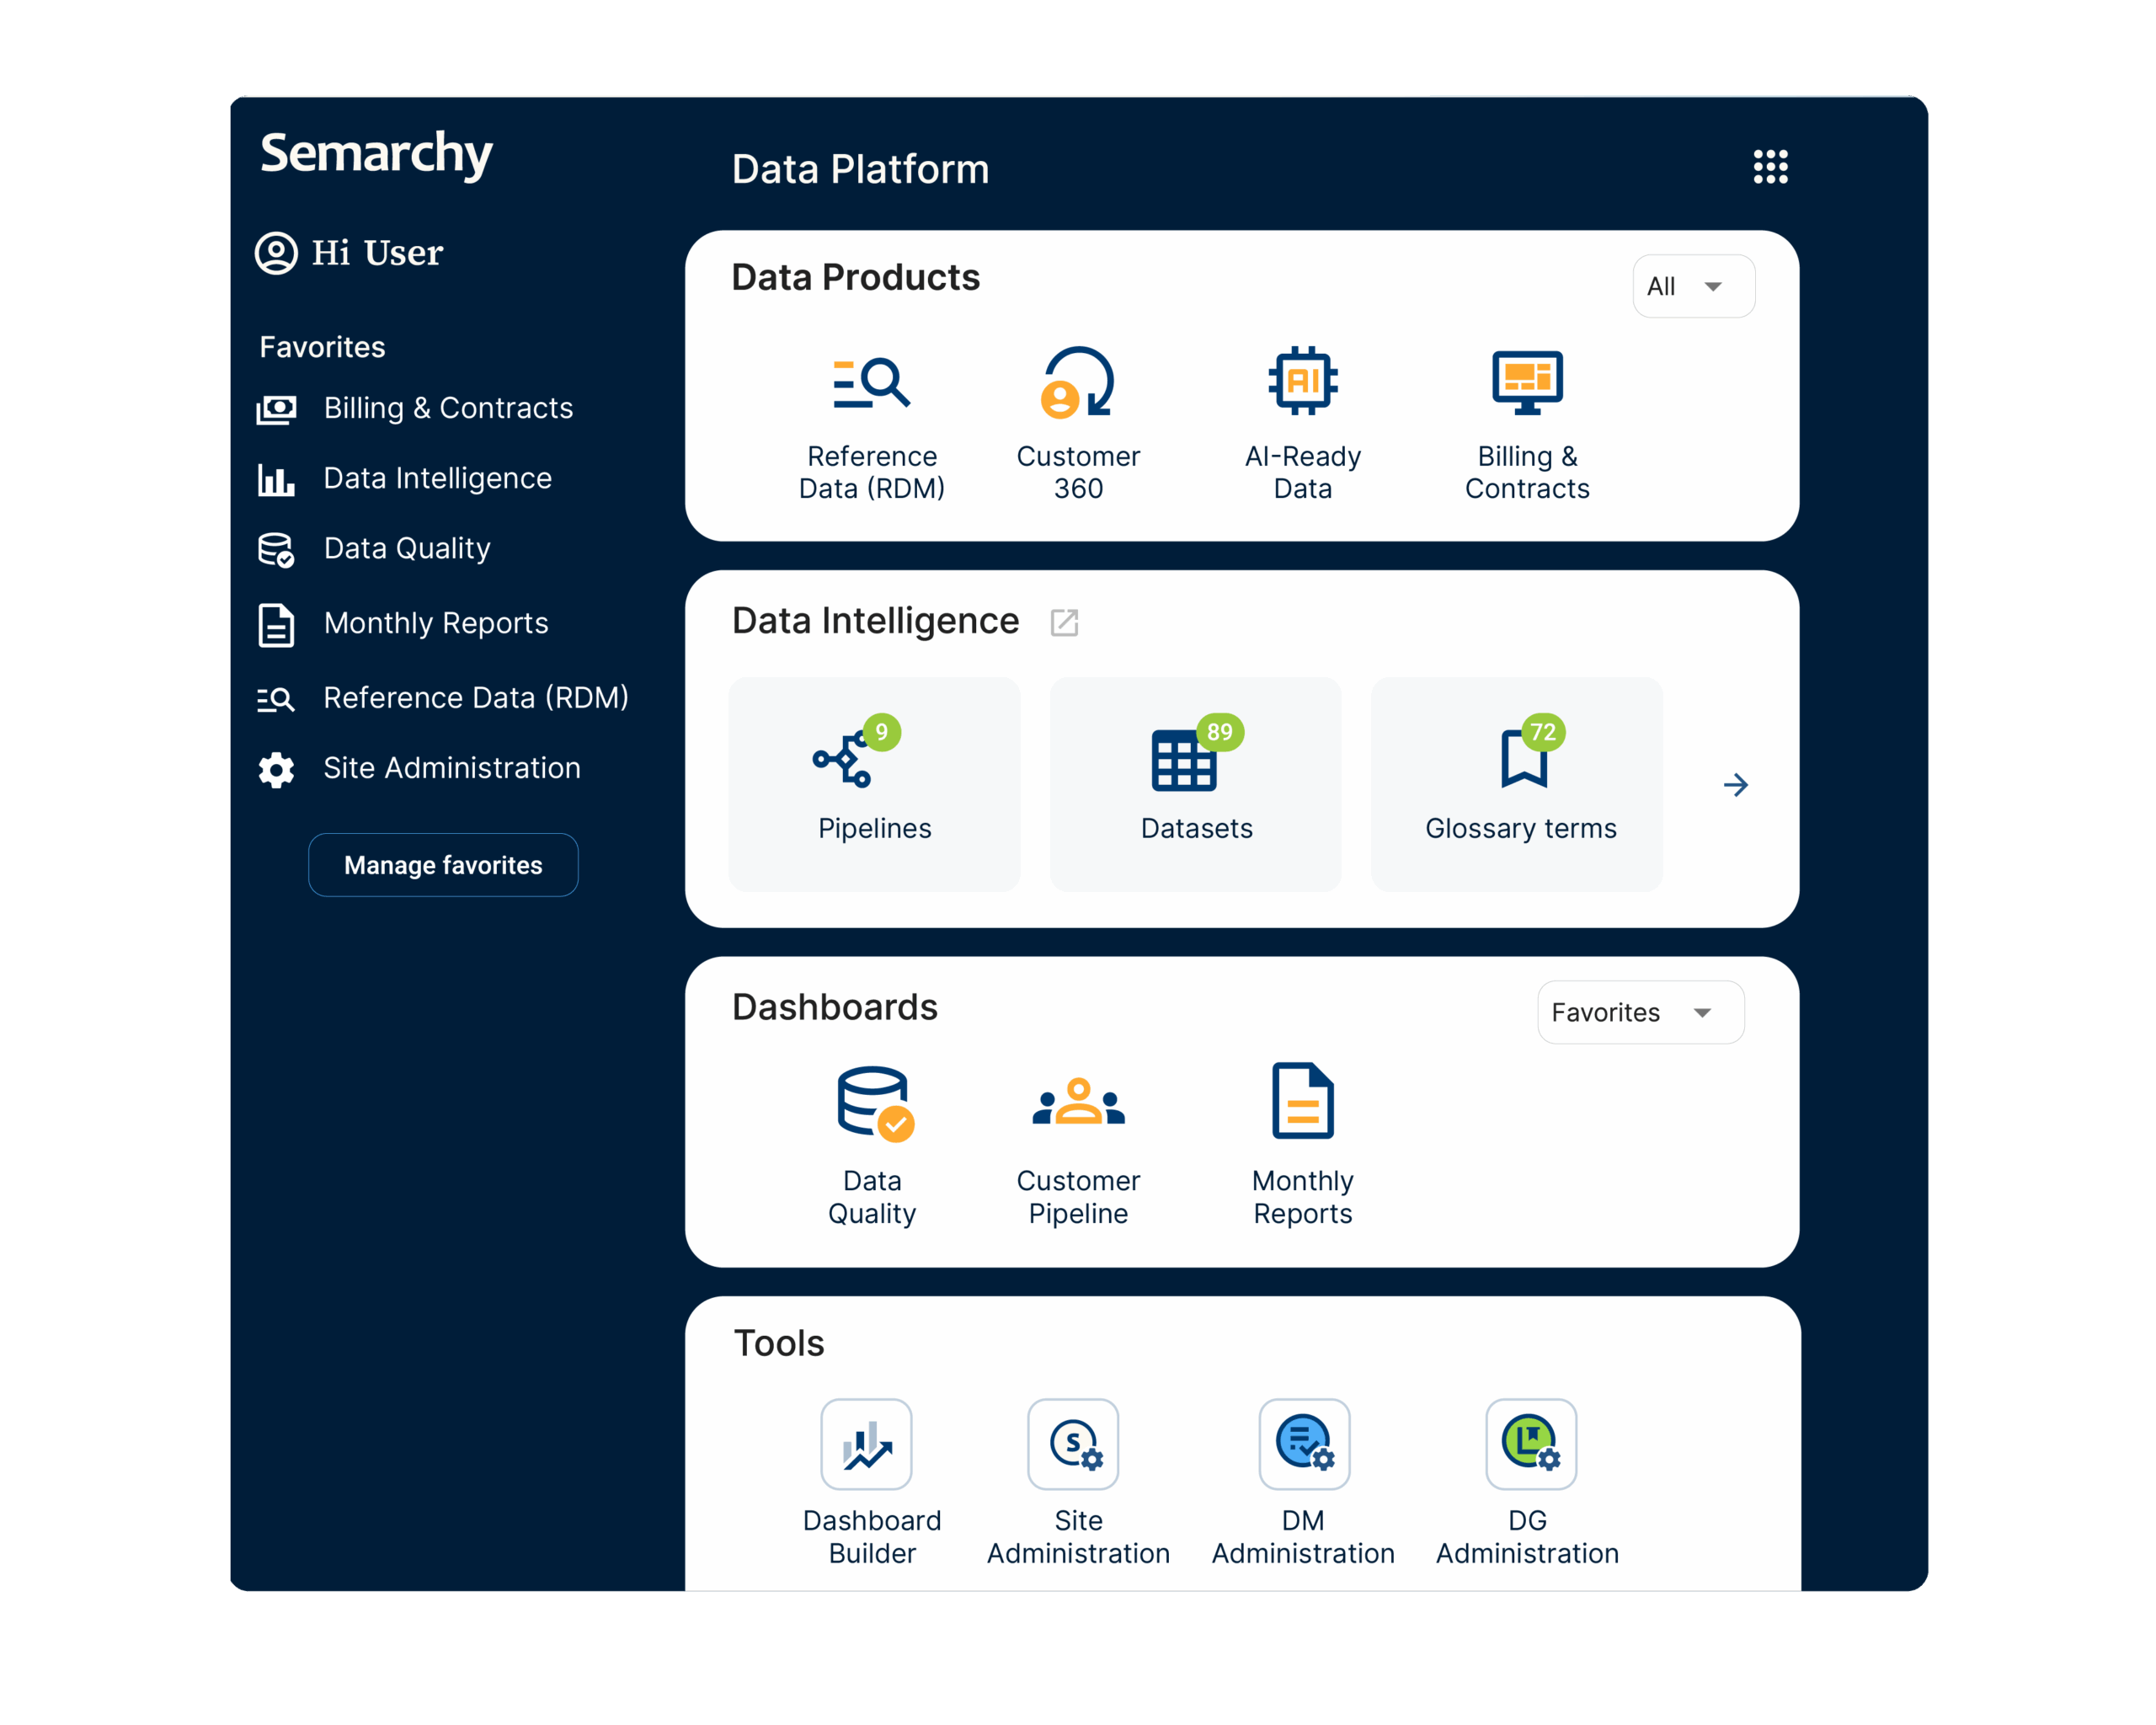Image resolution: width=2156 pixels, height=1725 pixels.
Task: Open the DM Administration tool
Action: (x=1302, y=1483)
